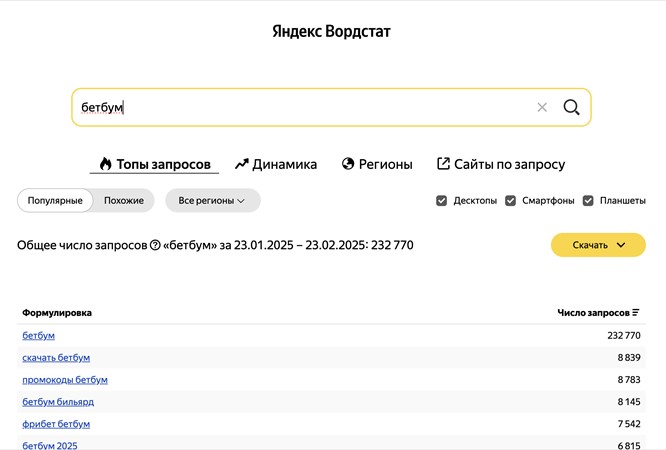Open the промокоды бетбум query link
The height and width of the screenshot is (450, 666).
tap(65, 380)
